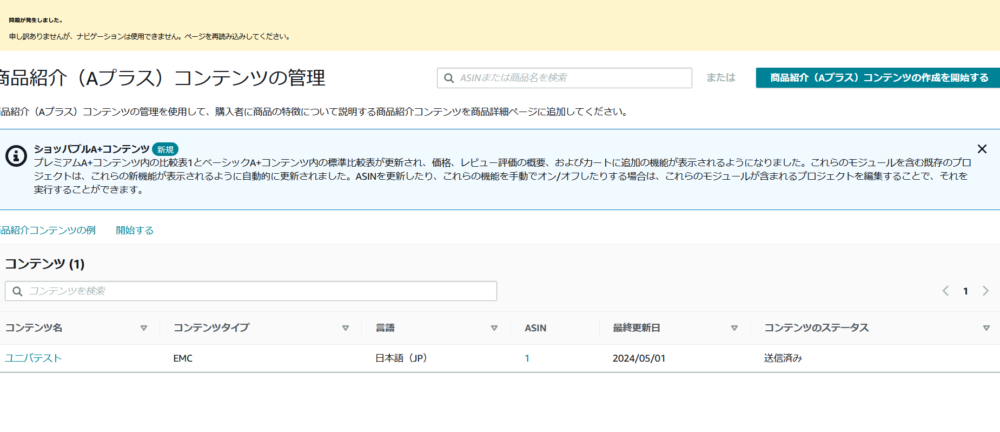Open filter arrow for コンテンツのステータス column
The image size is (1000, 432).
[985, 328]
